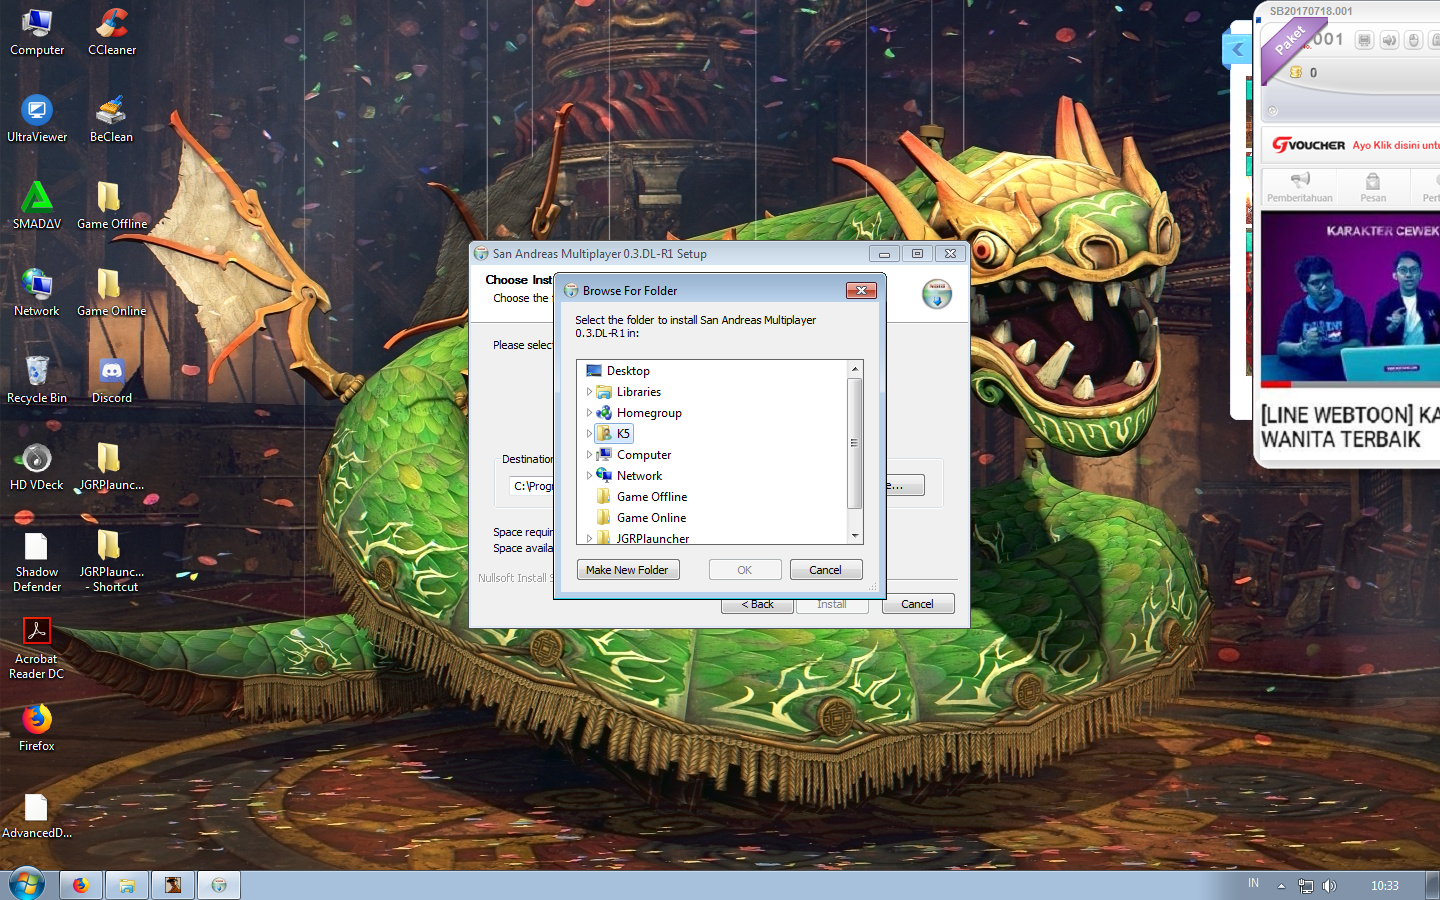The height and width of the screenshot is (900, 1440).
Task: Open the Windows Start menu
Action: [27, 884]
